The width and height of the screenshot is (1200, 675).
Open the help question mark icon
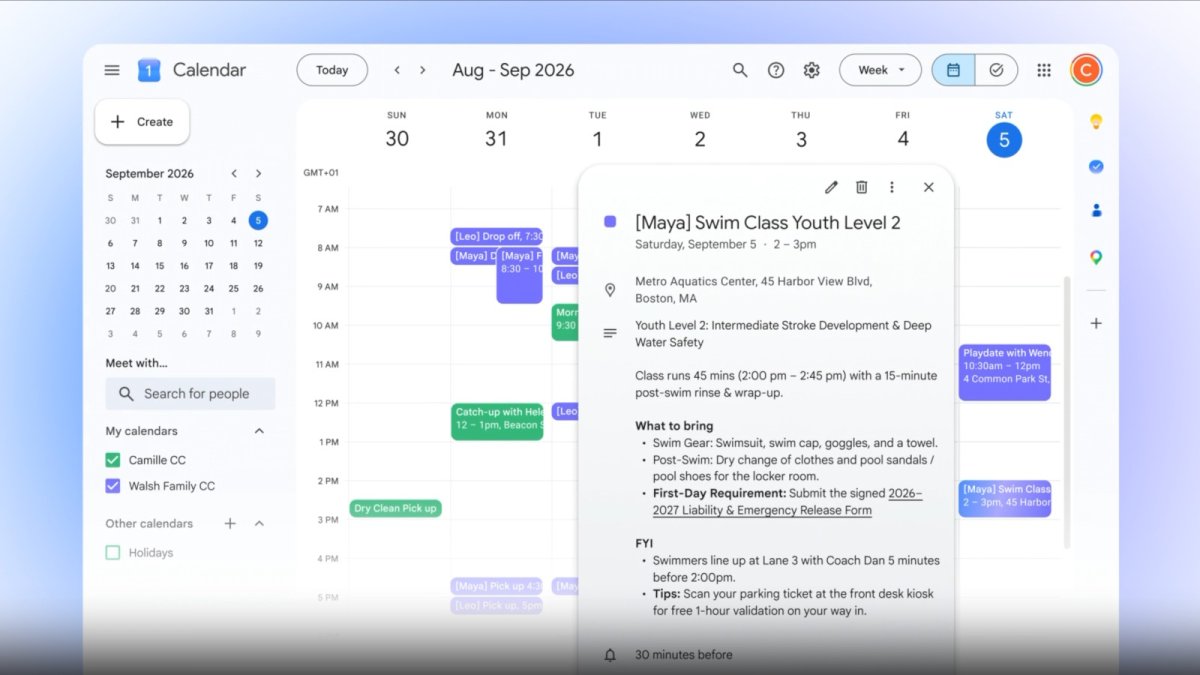(776, 70)
